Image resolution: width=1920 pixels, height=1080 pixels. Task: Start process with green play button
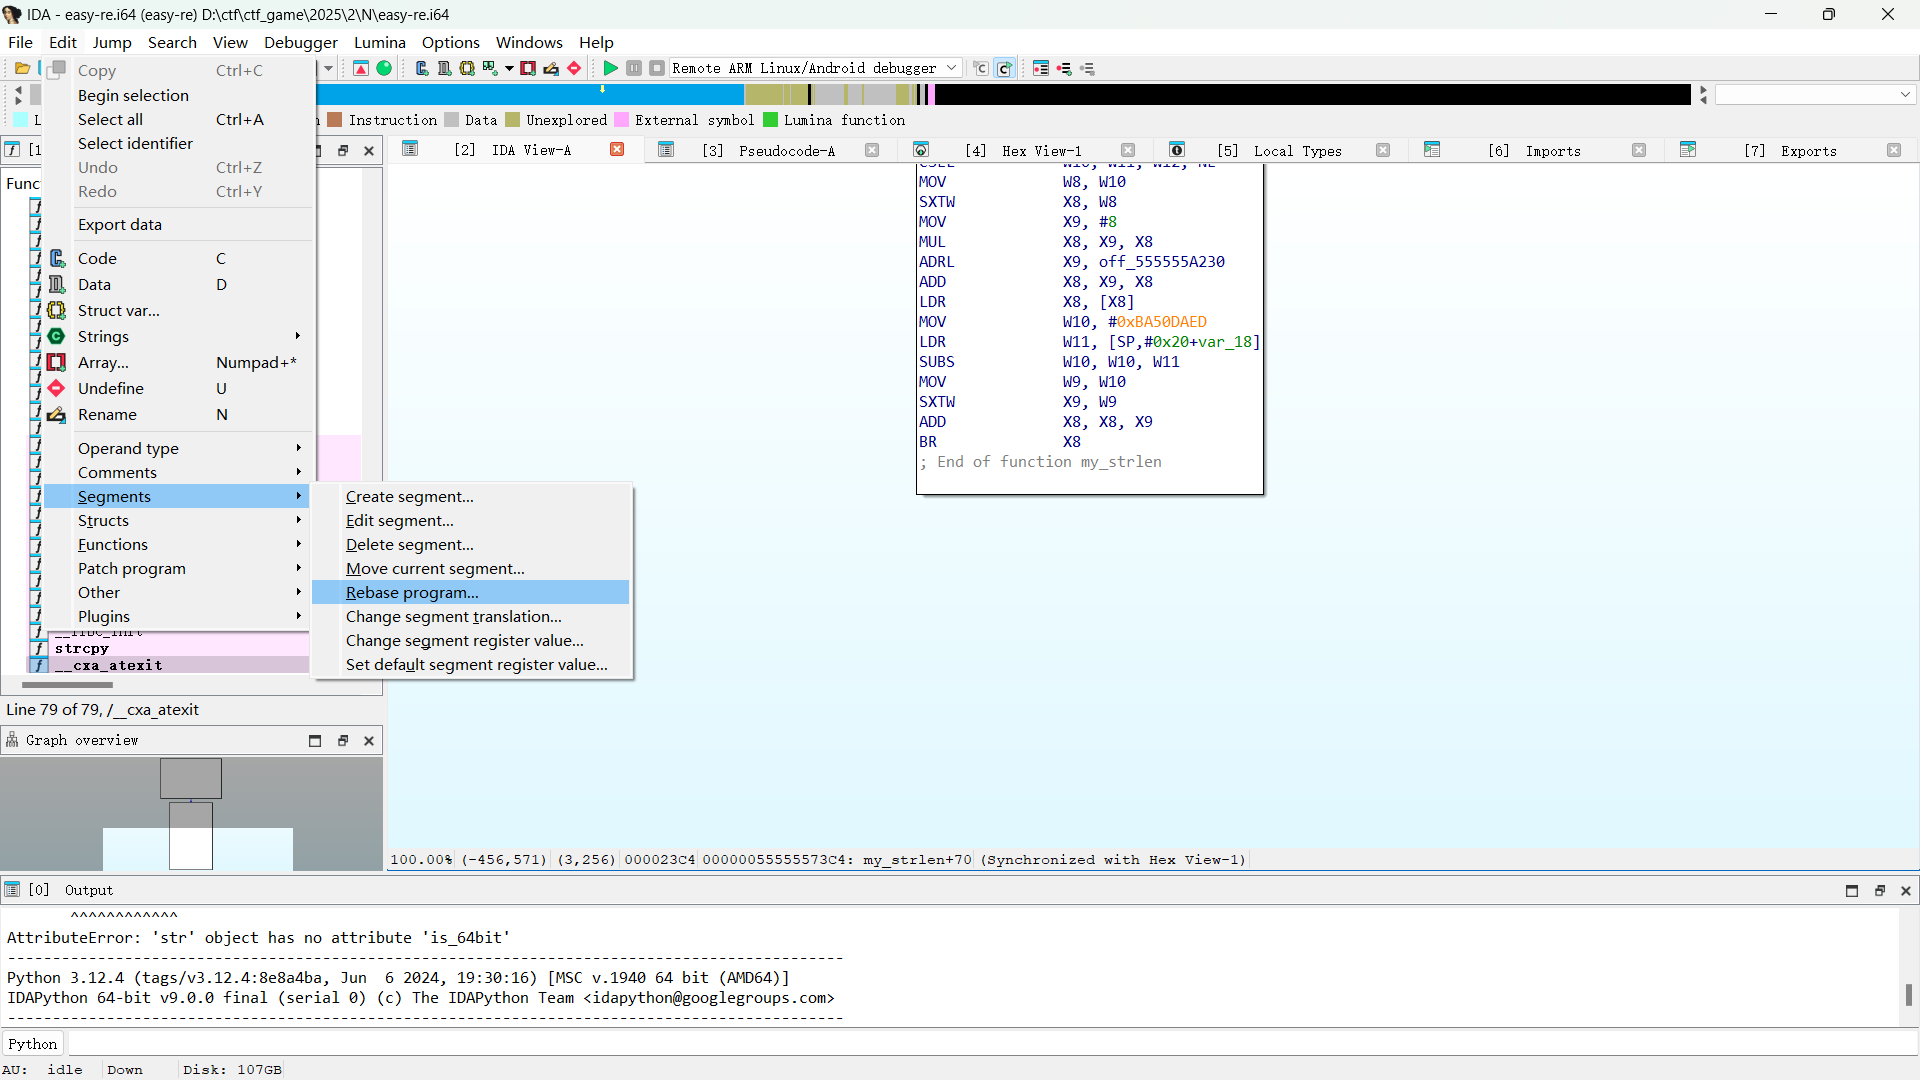click(610, 68)
